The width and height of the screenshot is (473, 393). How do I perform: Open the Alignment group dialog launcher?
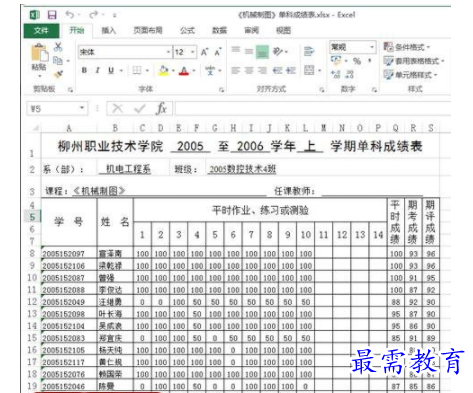pyautogui.click(x=322, y=89)
